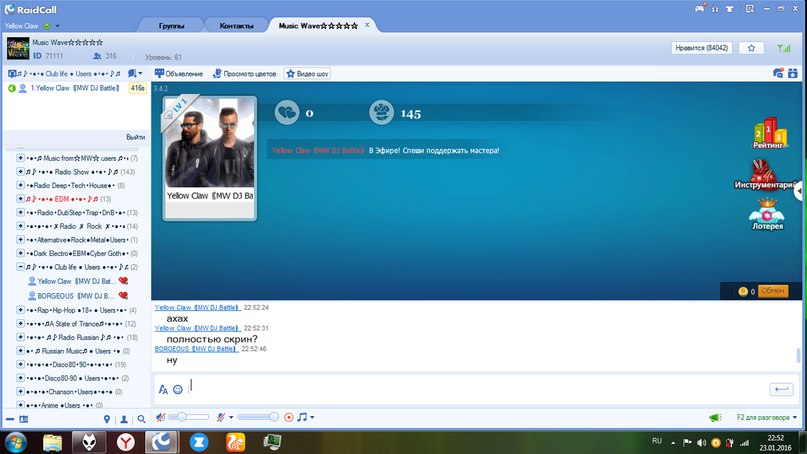Open the Видео шоу button
The image size is (807, 454).
pyautogui.click(x=307, y=74)
